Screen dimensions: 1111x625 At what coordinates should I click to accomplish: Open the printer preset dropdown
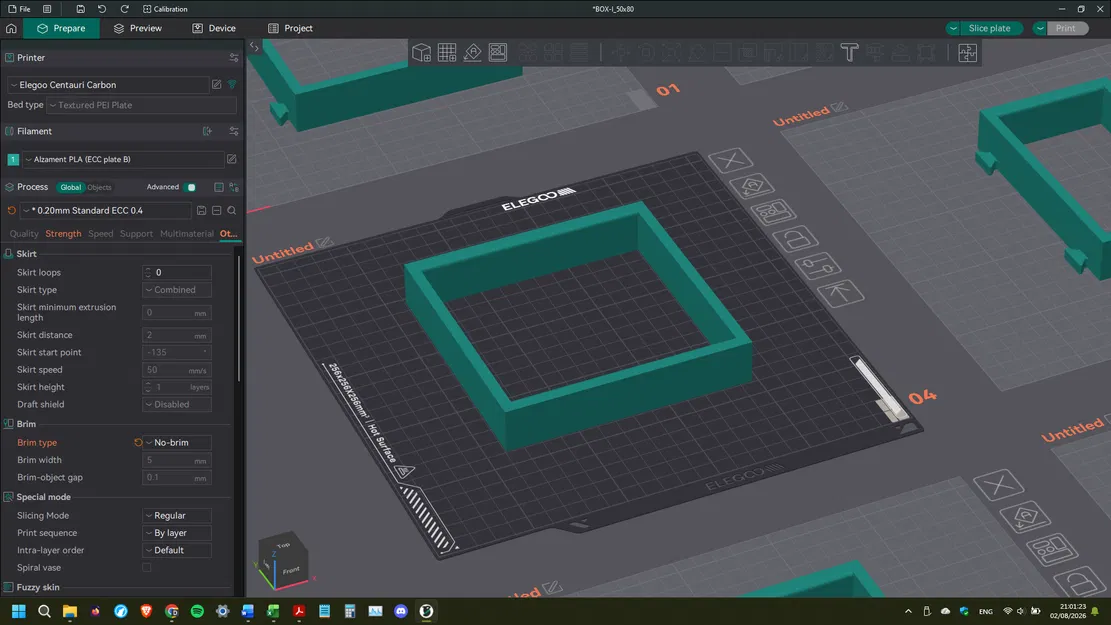pyautogui.click(x=108, y=84)
